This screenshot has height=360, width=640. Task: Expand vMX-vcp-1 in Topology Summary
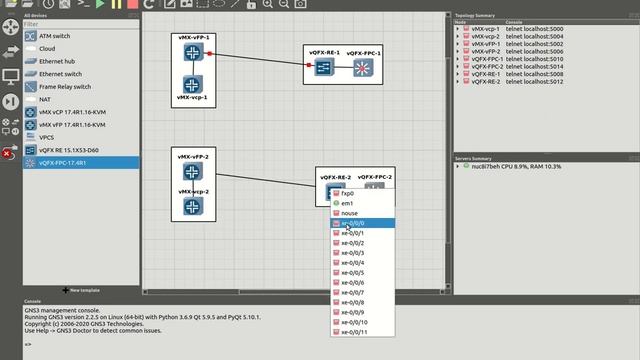pyautogui.click(x=458, y=29)
